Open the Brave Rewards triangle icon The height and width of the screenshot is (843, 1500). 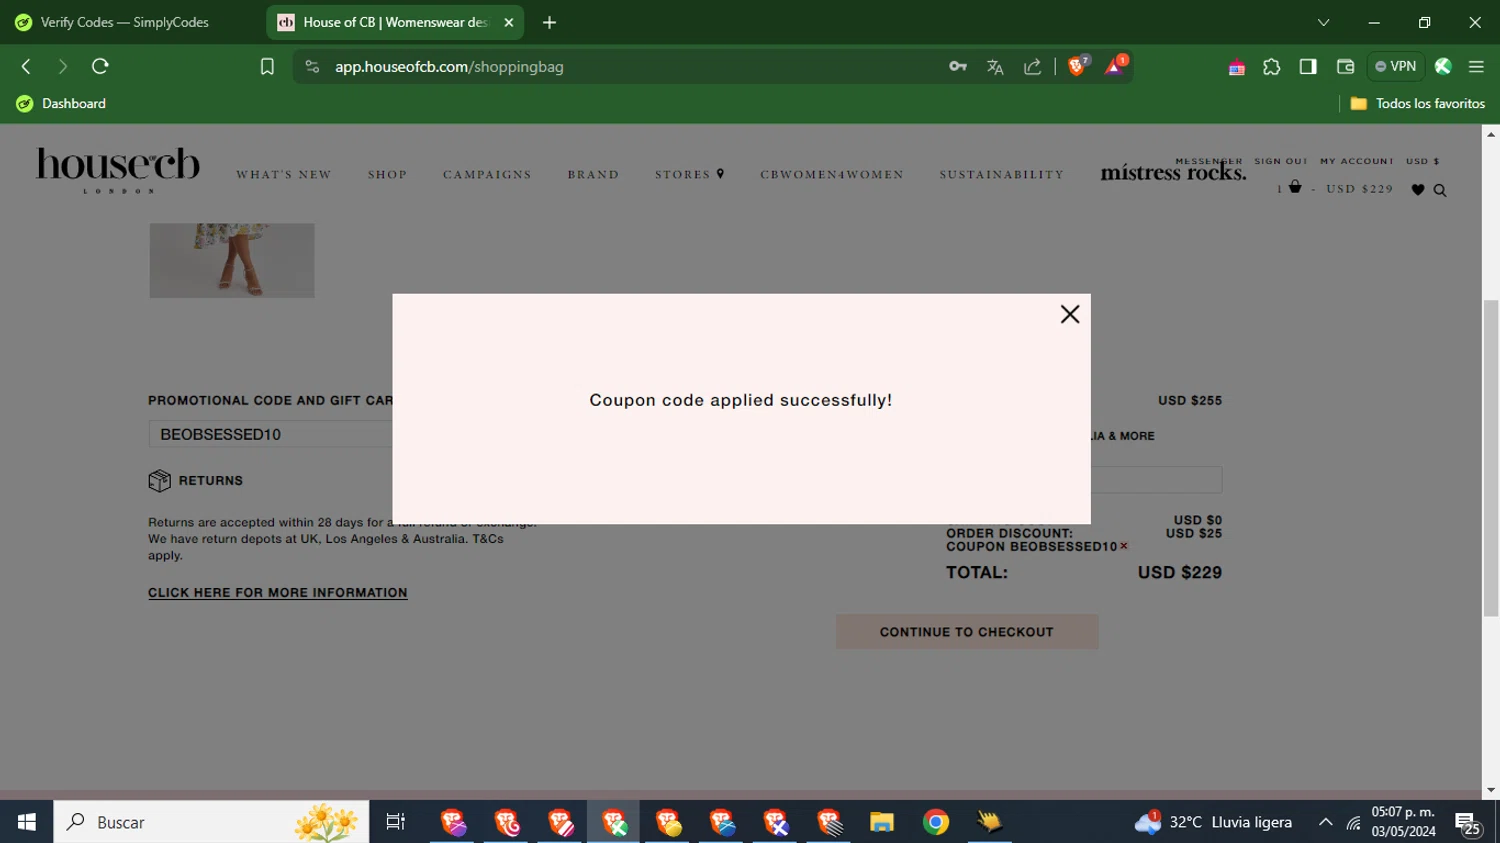1115,66
